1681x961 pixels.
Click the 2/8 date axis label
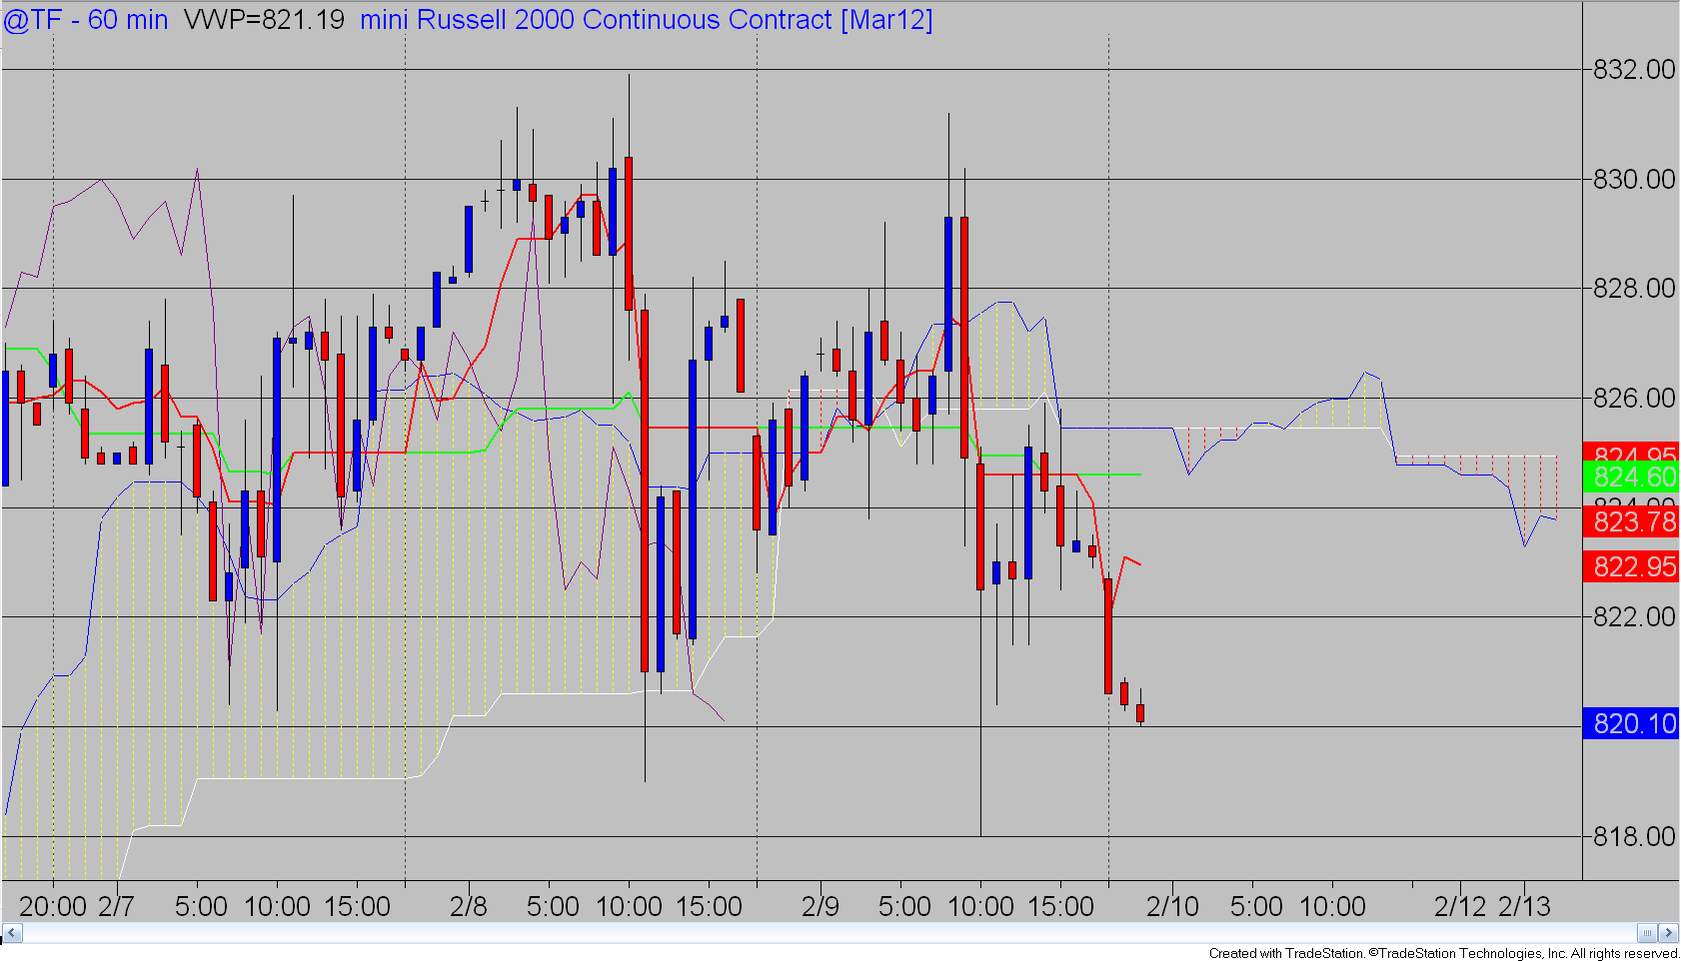468,907
